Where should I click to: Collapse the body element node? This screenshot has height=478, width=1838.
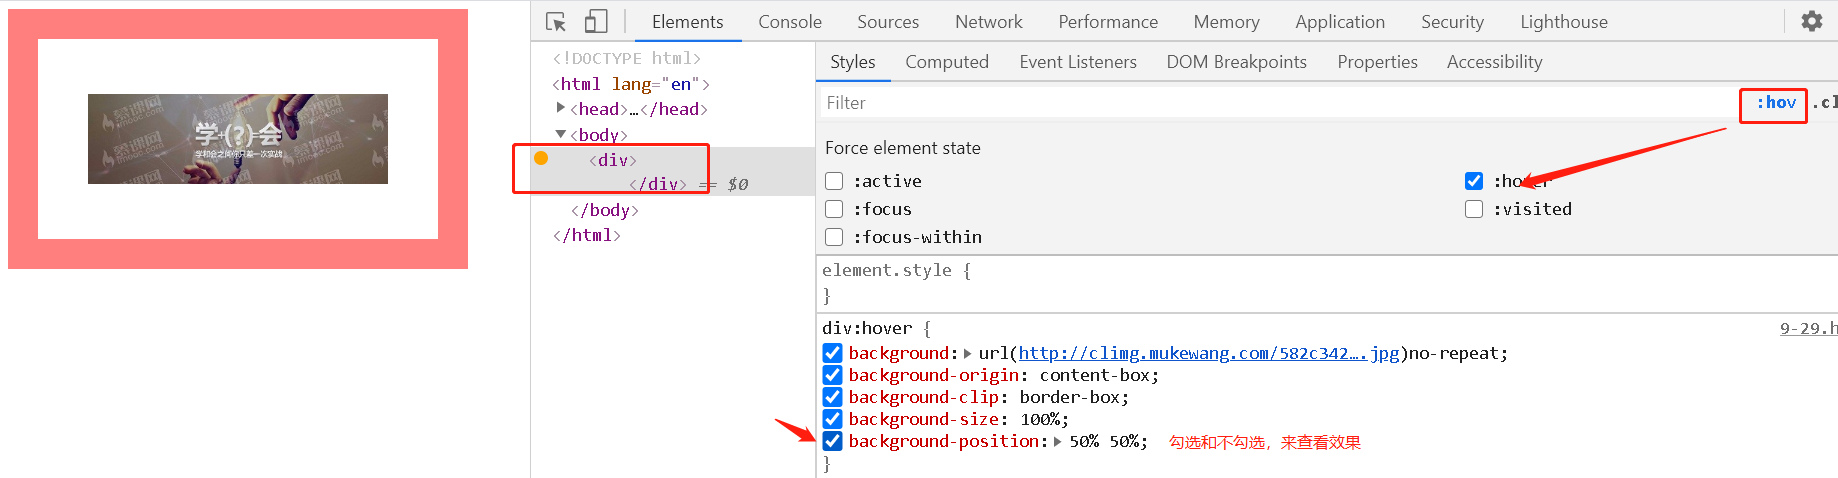point(561,134)
